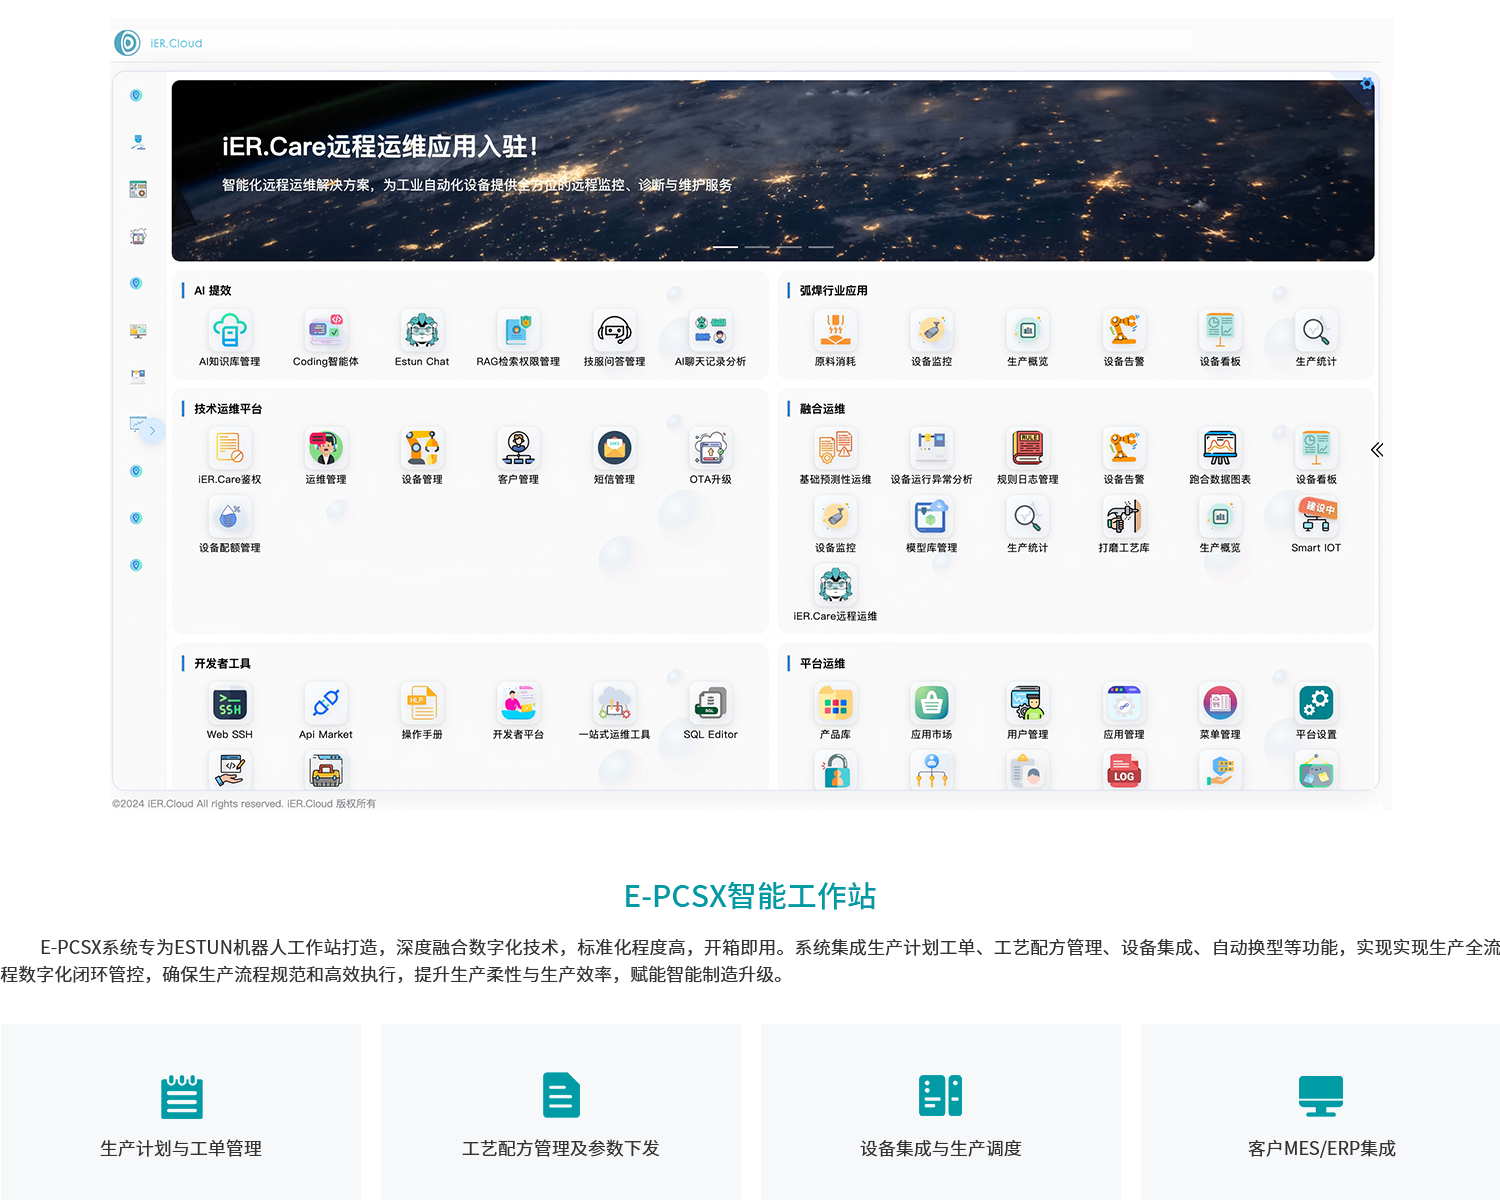The image size is (1500, 1200).
Task: Open OTA升级 app icon
Action: click(710, 448)
